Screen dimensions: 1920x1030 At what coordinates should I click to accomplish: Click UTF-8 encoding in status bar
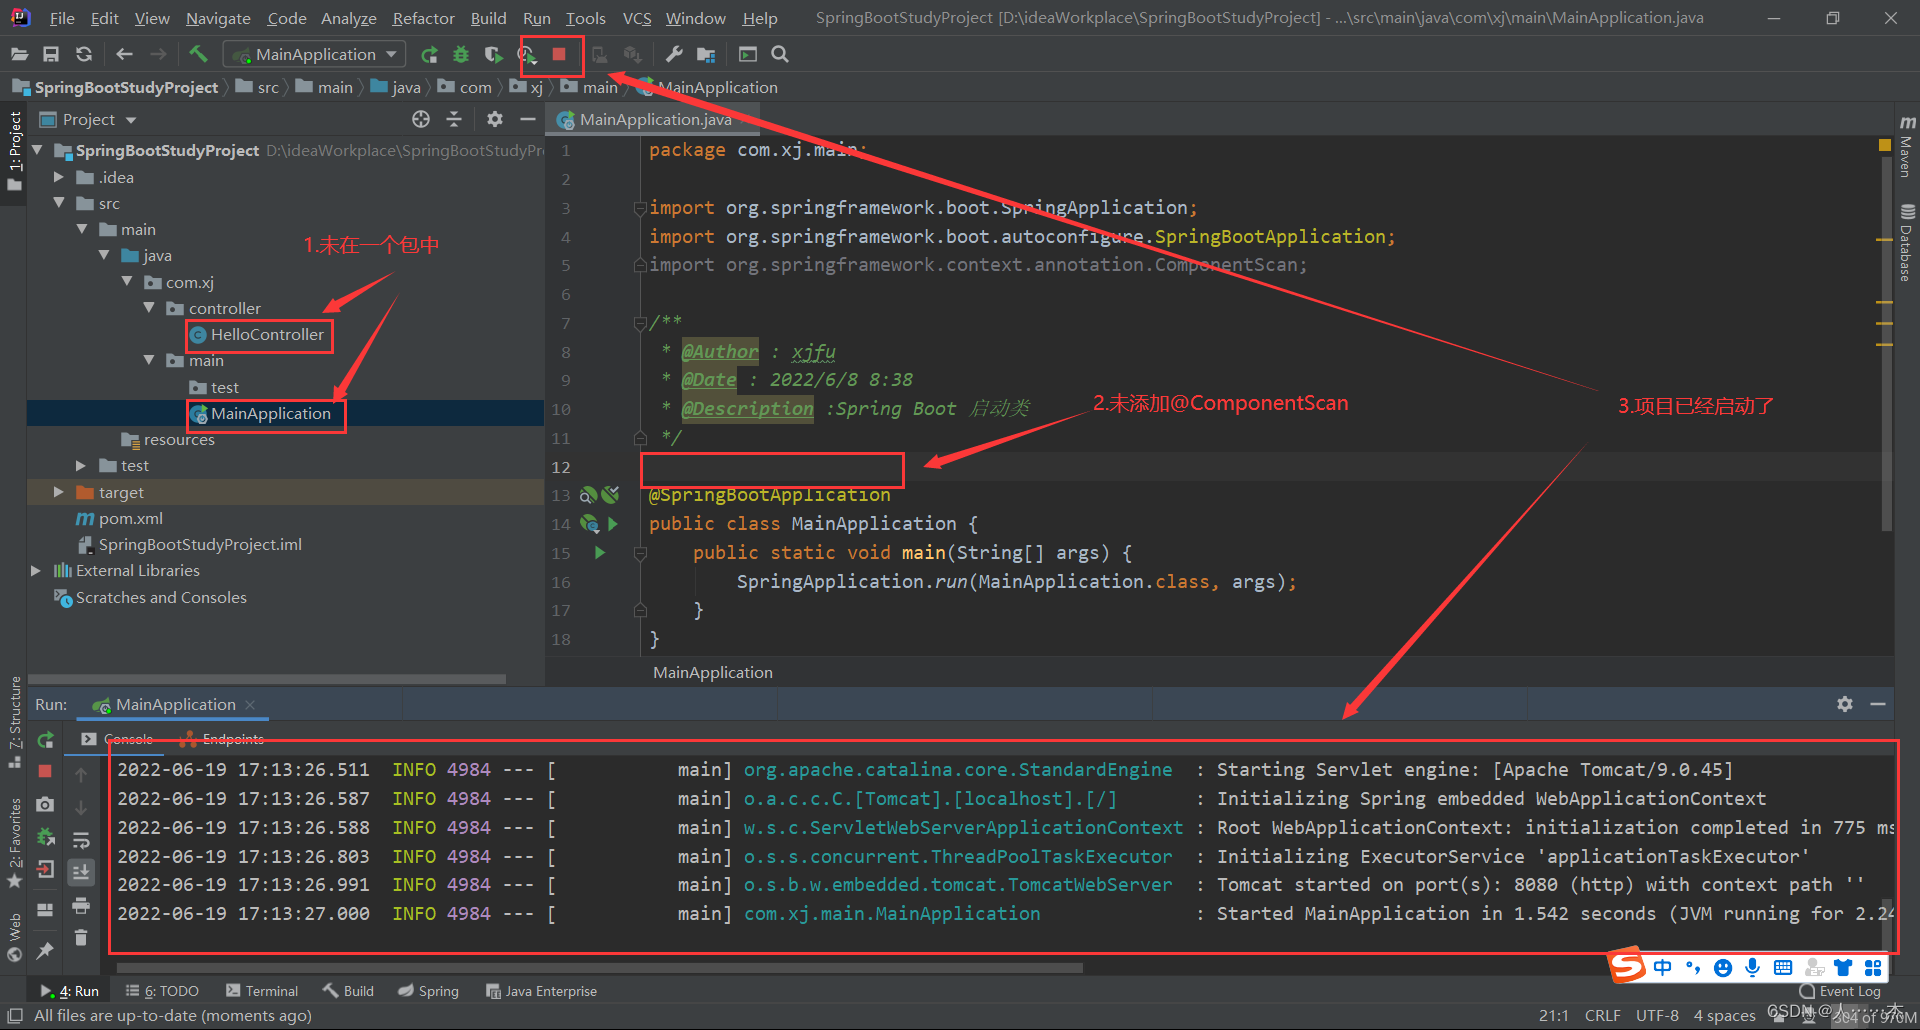1657,1015
